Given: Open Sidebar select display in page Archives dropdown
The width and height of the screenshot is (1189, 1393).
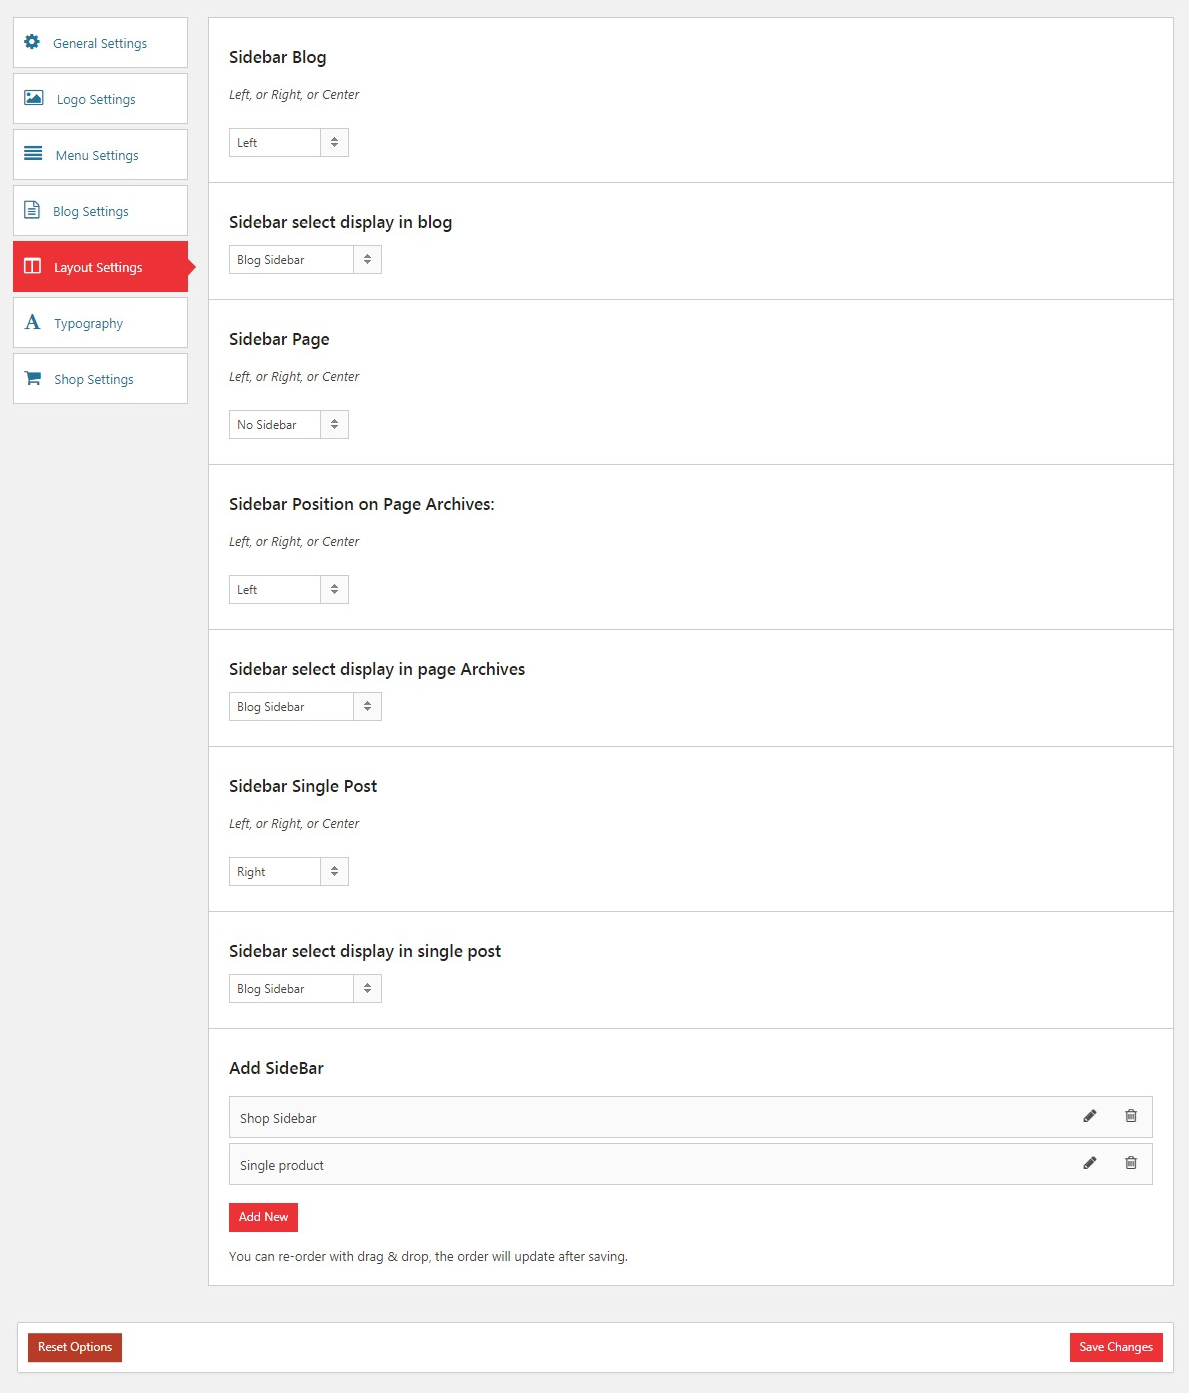Looking at the screenshot, I should pos(305,707).
